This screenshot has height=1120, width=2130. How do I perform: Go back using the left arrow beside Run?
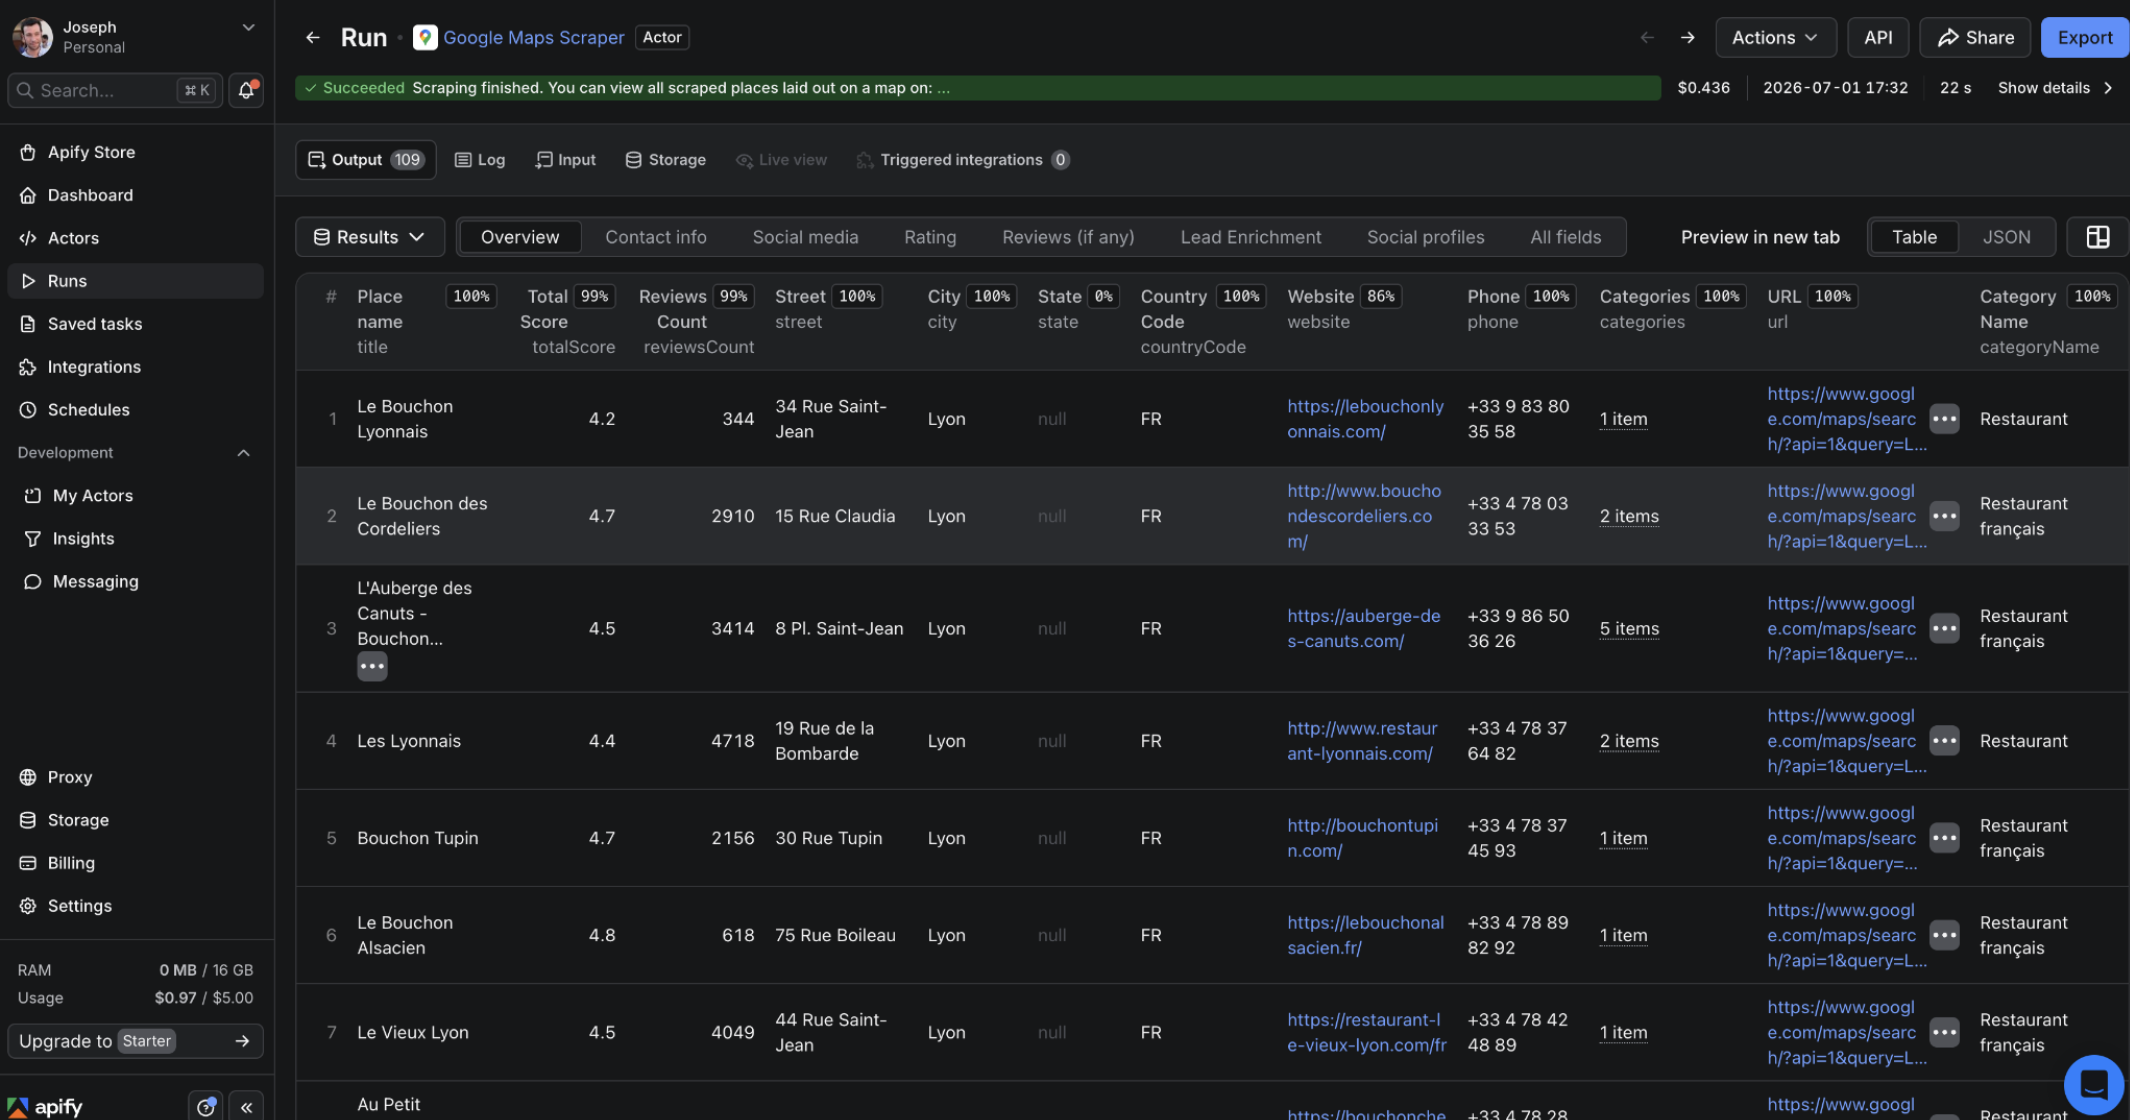point(313,38)
